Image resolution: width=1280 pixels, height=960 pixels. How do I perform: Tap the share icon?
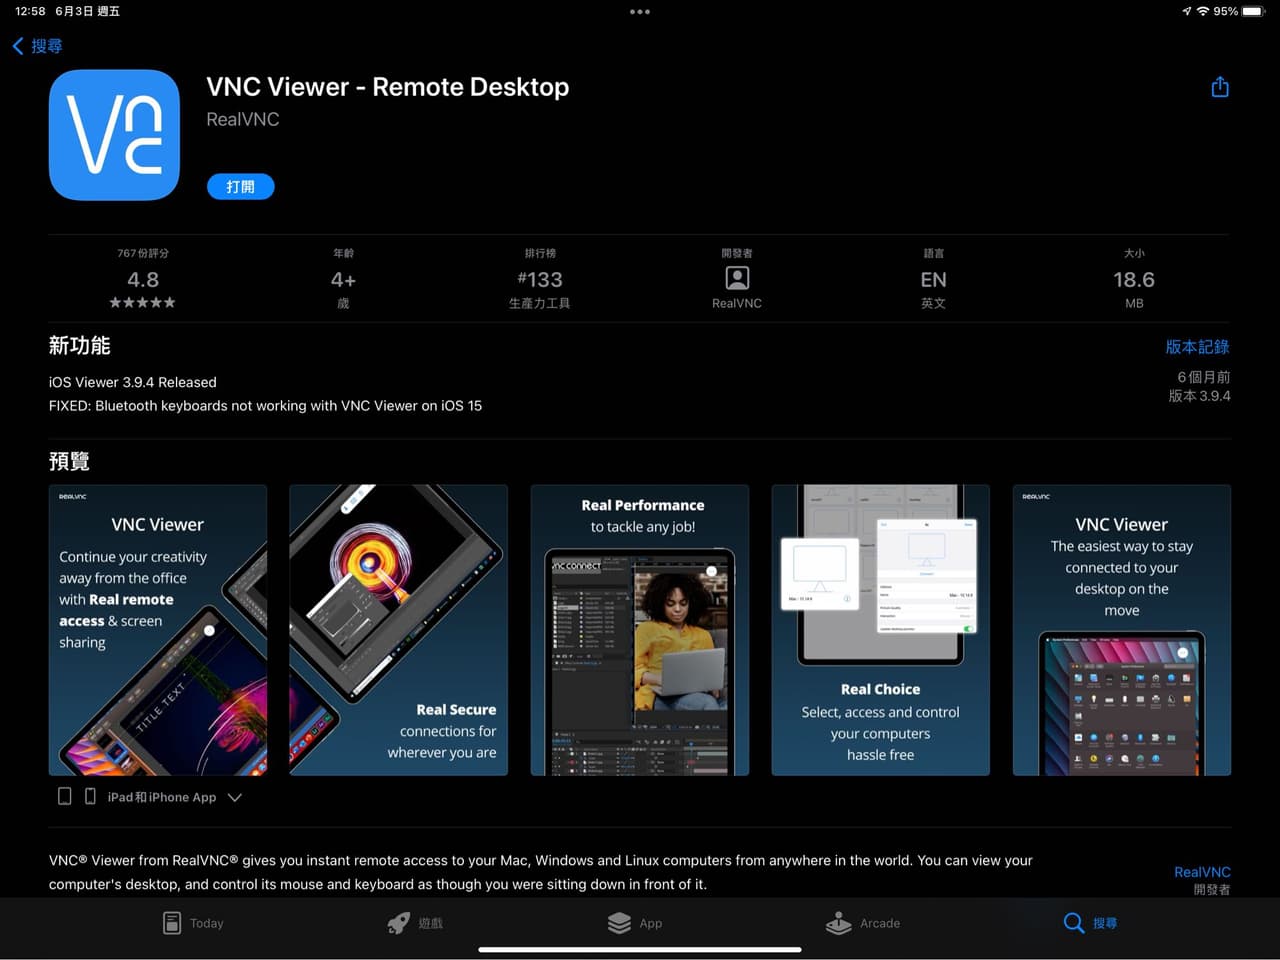pos(1220,87)
